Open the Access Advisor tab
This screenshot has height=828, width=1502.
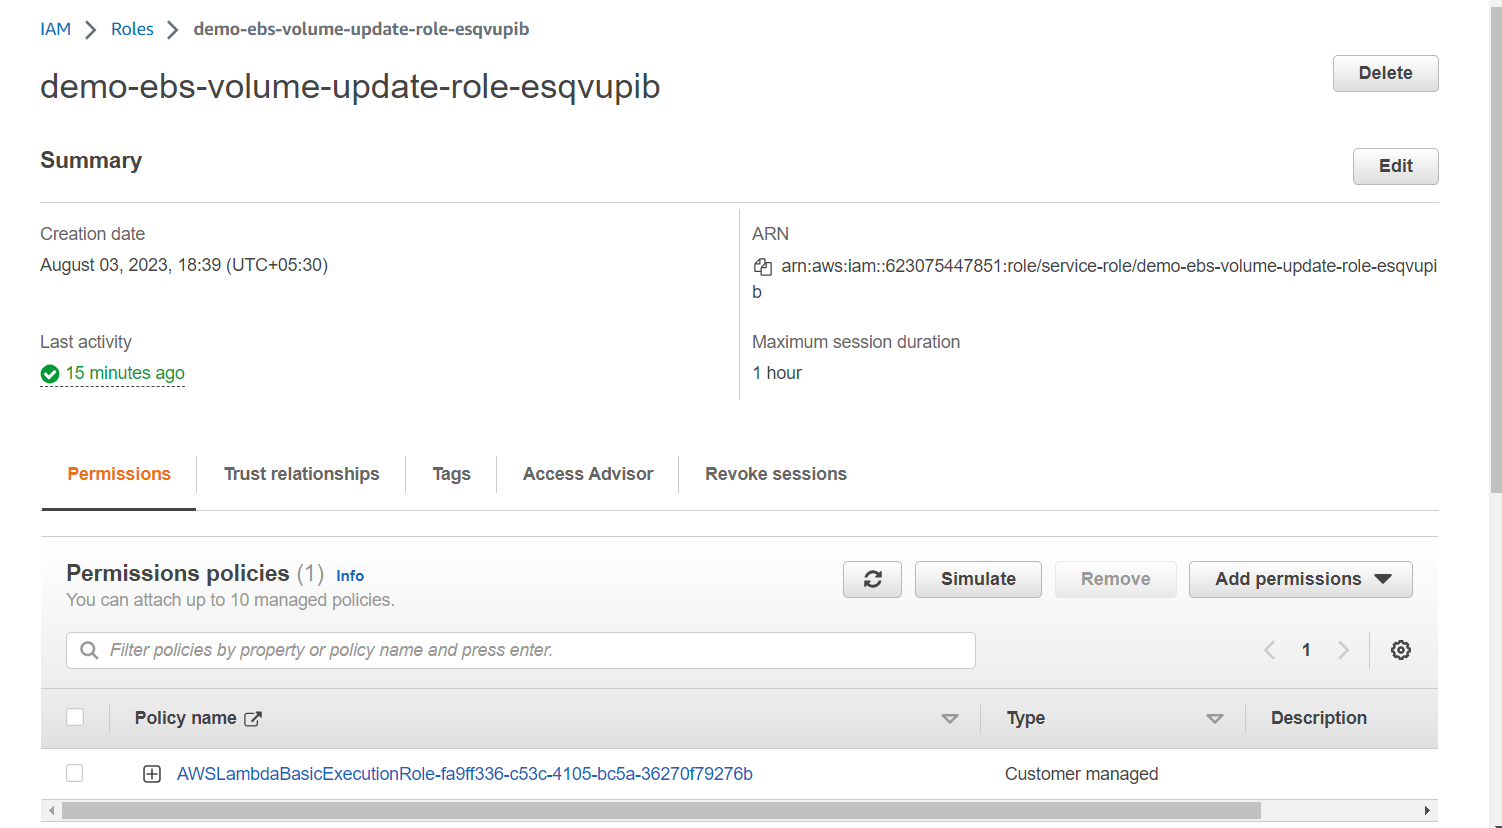[x=588, y=474]
